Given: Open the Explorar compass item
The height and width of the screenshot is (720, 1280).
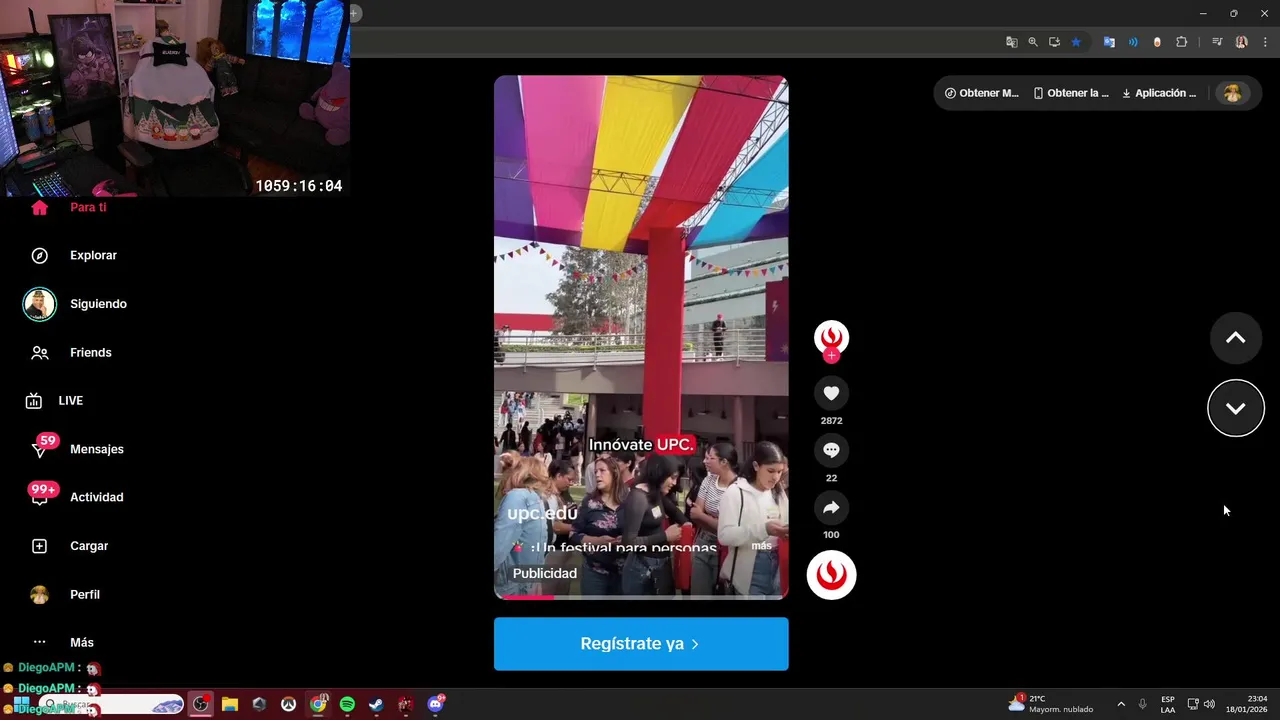Looking at the screenshot, I should coord(73,255).
